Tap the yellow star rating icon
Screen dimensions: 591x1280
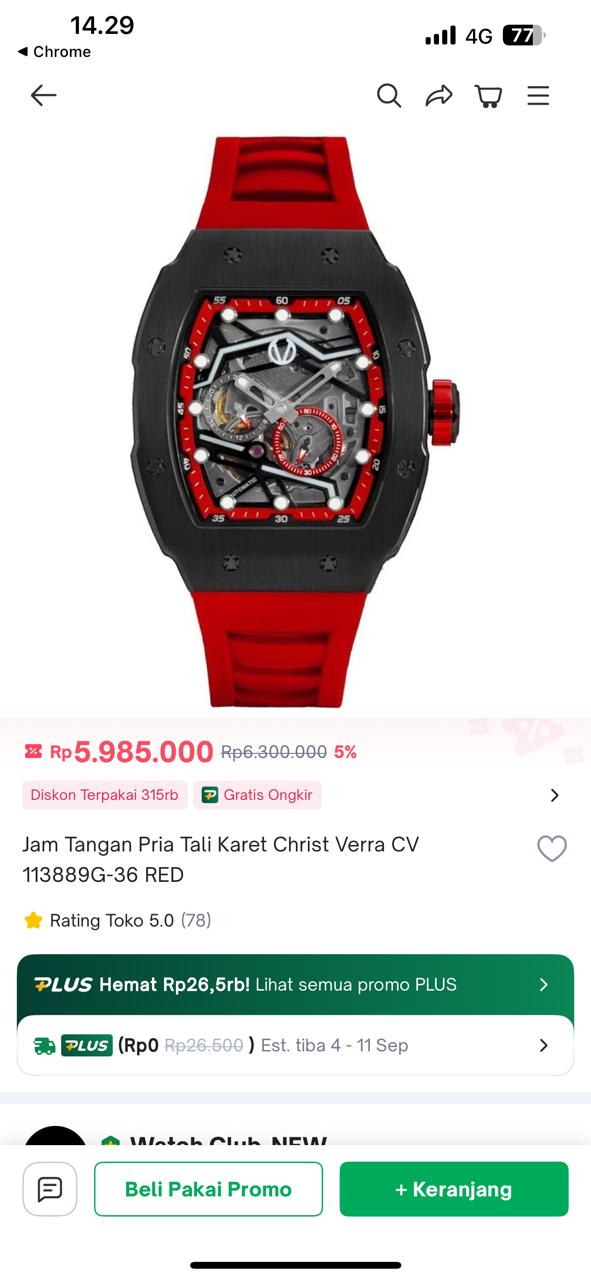(x=33, y=920)
